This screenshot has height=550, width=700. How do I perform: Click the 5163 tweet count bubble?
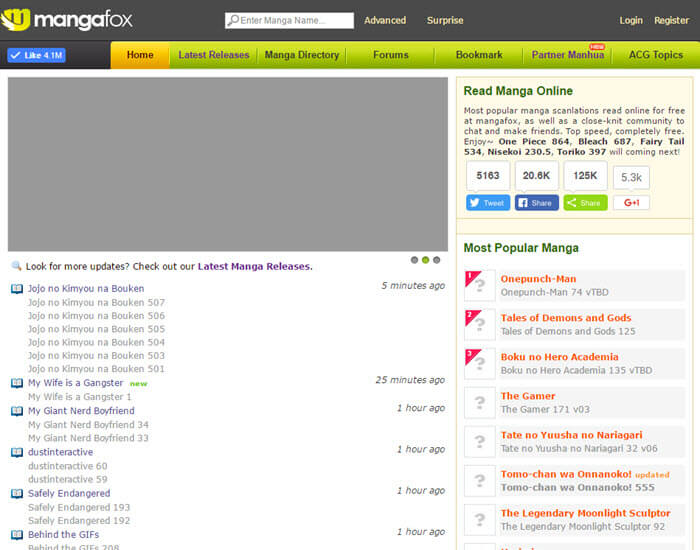pyautogui.click(x=488, y=176)
